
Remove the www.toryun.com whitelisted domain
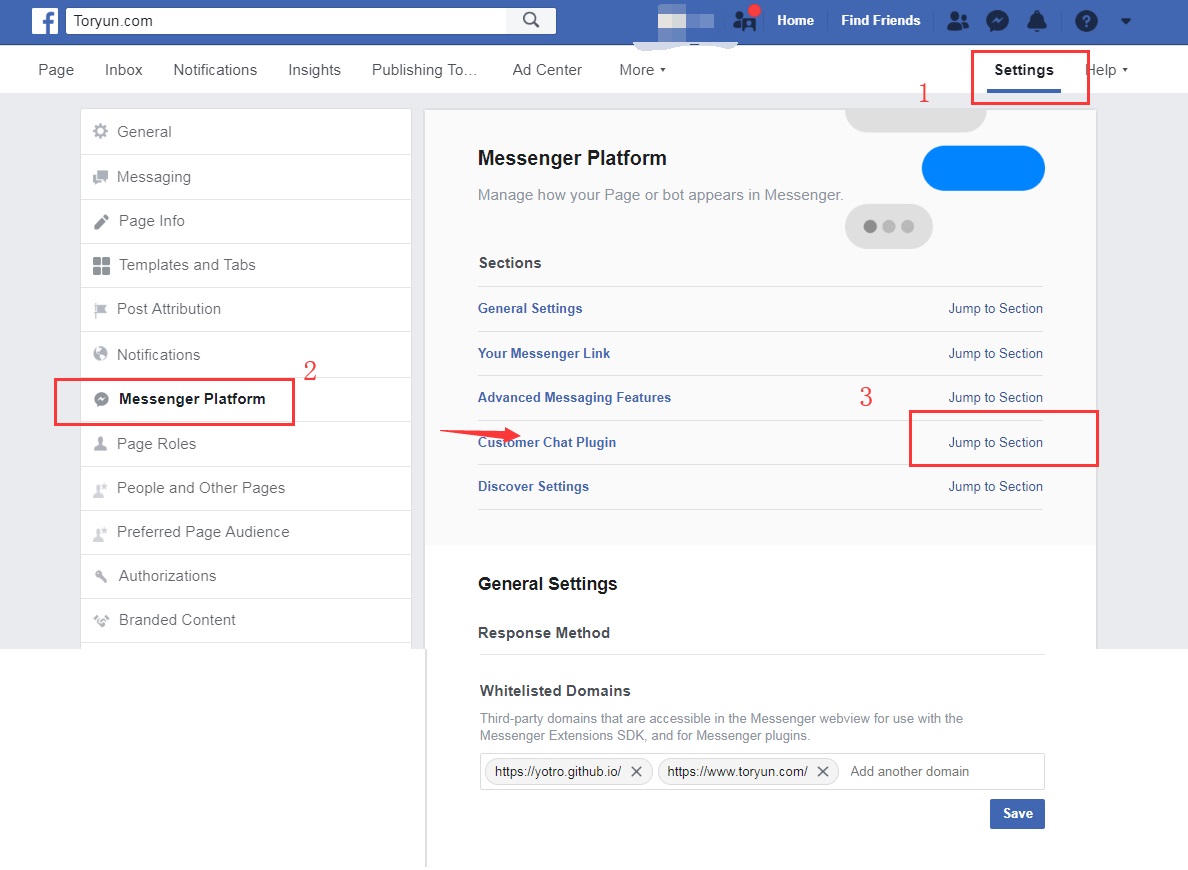click(x=823, y=771)
